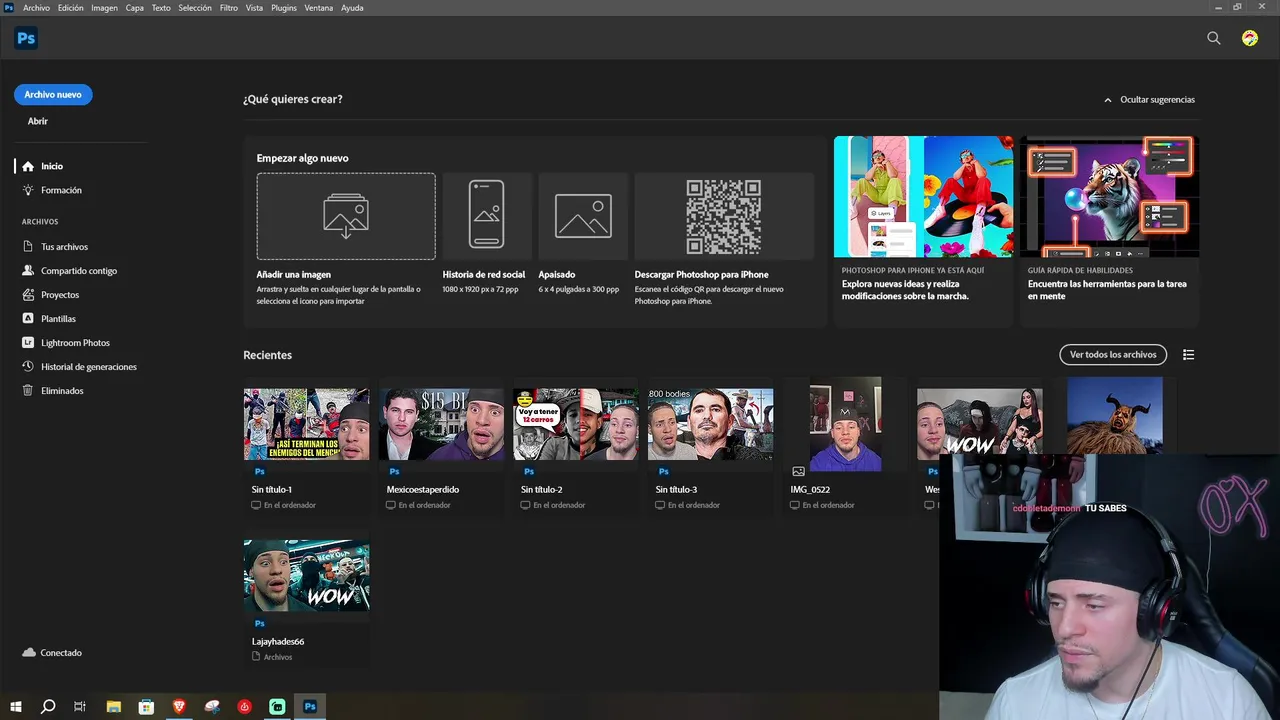Open Windows taskbar search

pos(48,706)
